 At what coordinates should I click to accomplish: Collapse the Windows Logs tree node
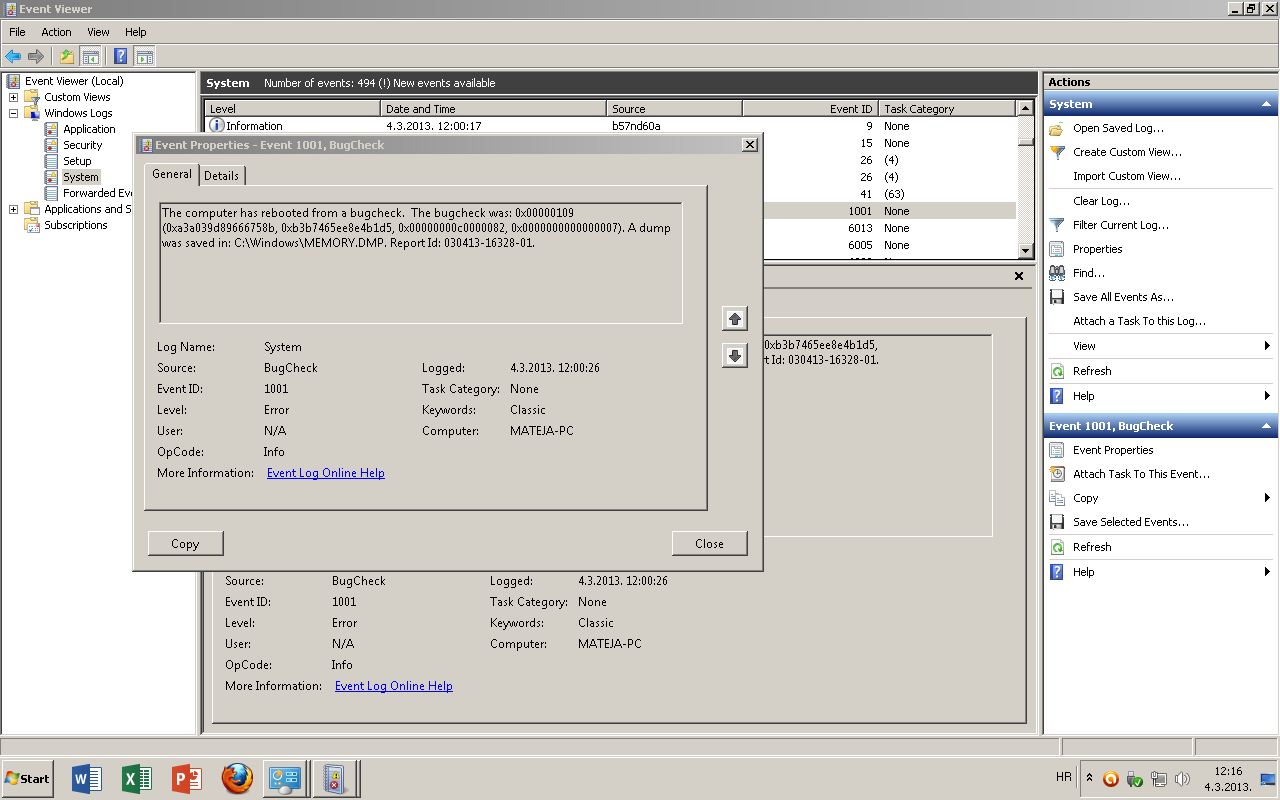pos(14,113)
